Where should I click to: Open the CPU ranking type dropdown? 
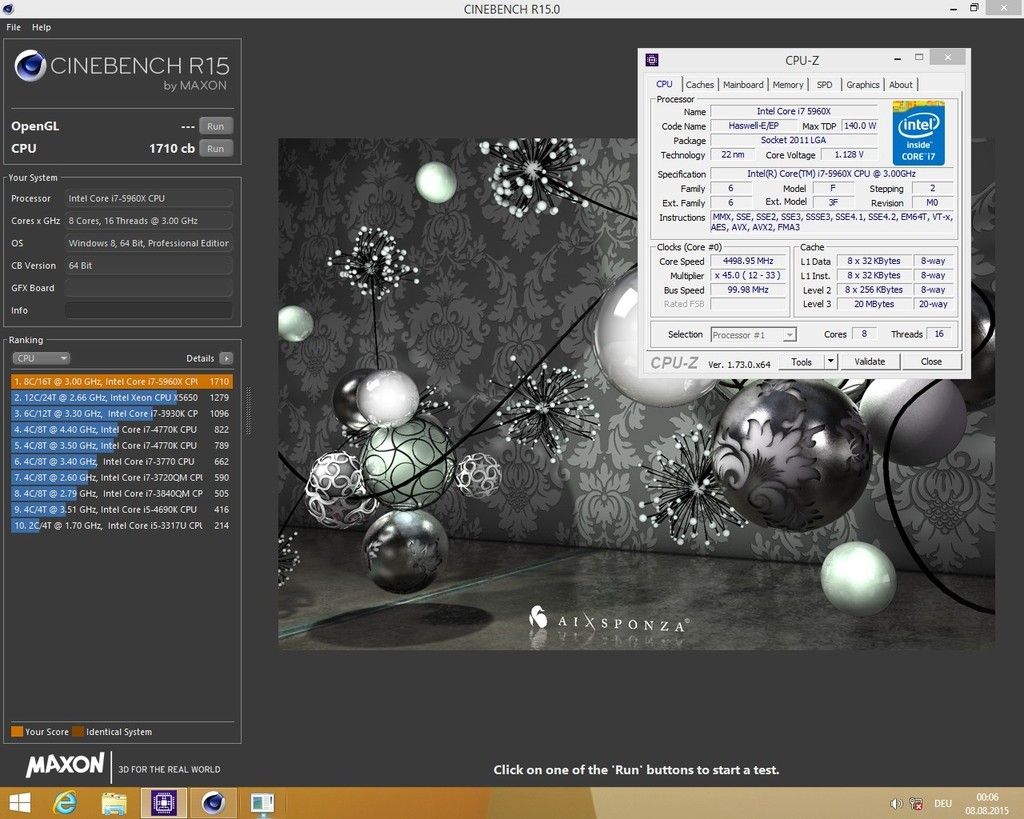coord(41,358)
